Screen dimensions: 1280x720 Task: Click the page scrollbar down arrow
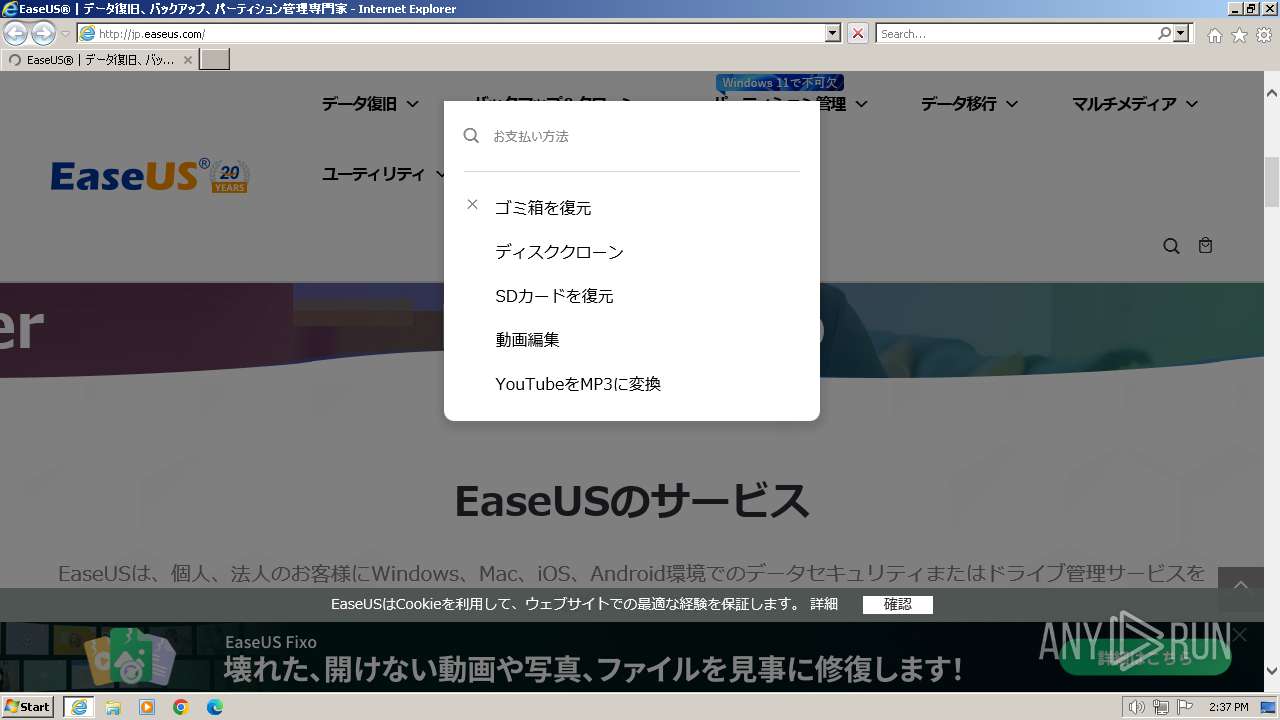[x=1272, y=671]
